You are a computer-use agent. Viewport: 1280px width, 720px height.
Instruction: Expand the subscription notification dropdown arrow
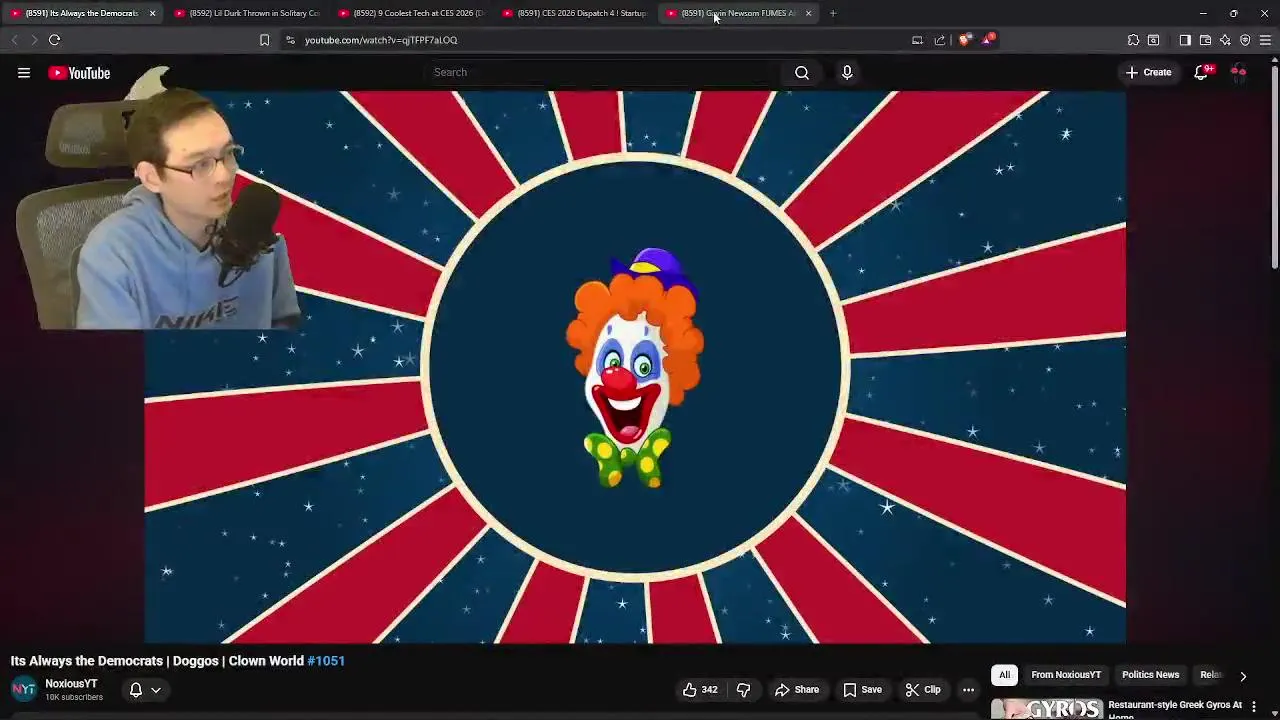pyautogui.click(x=156, y=690)
